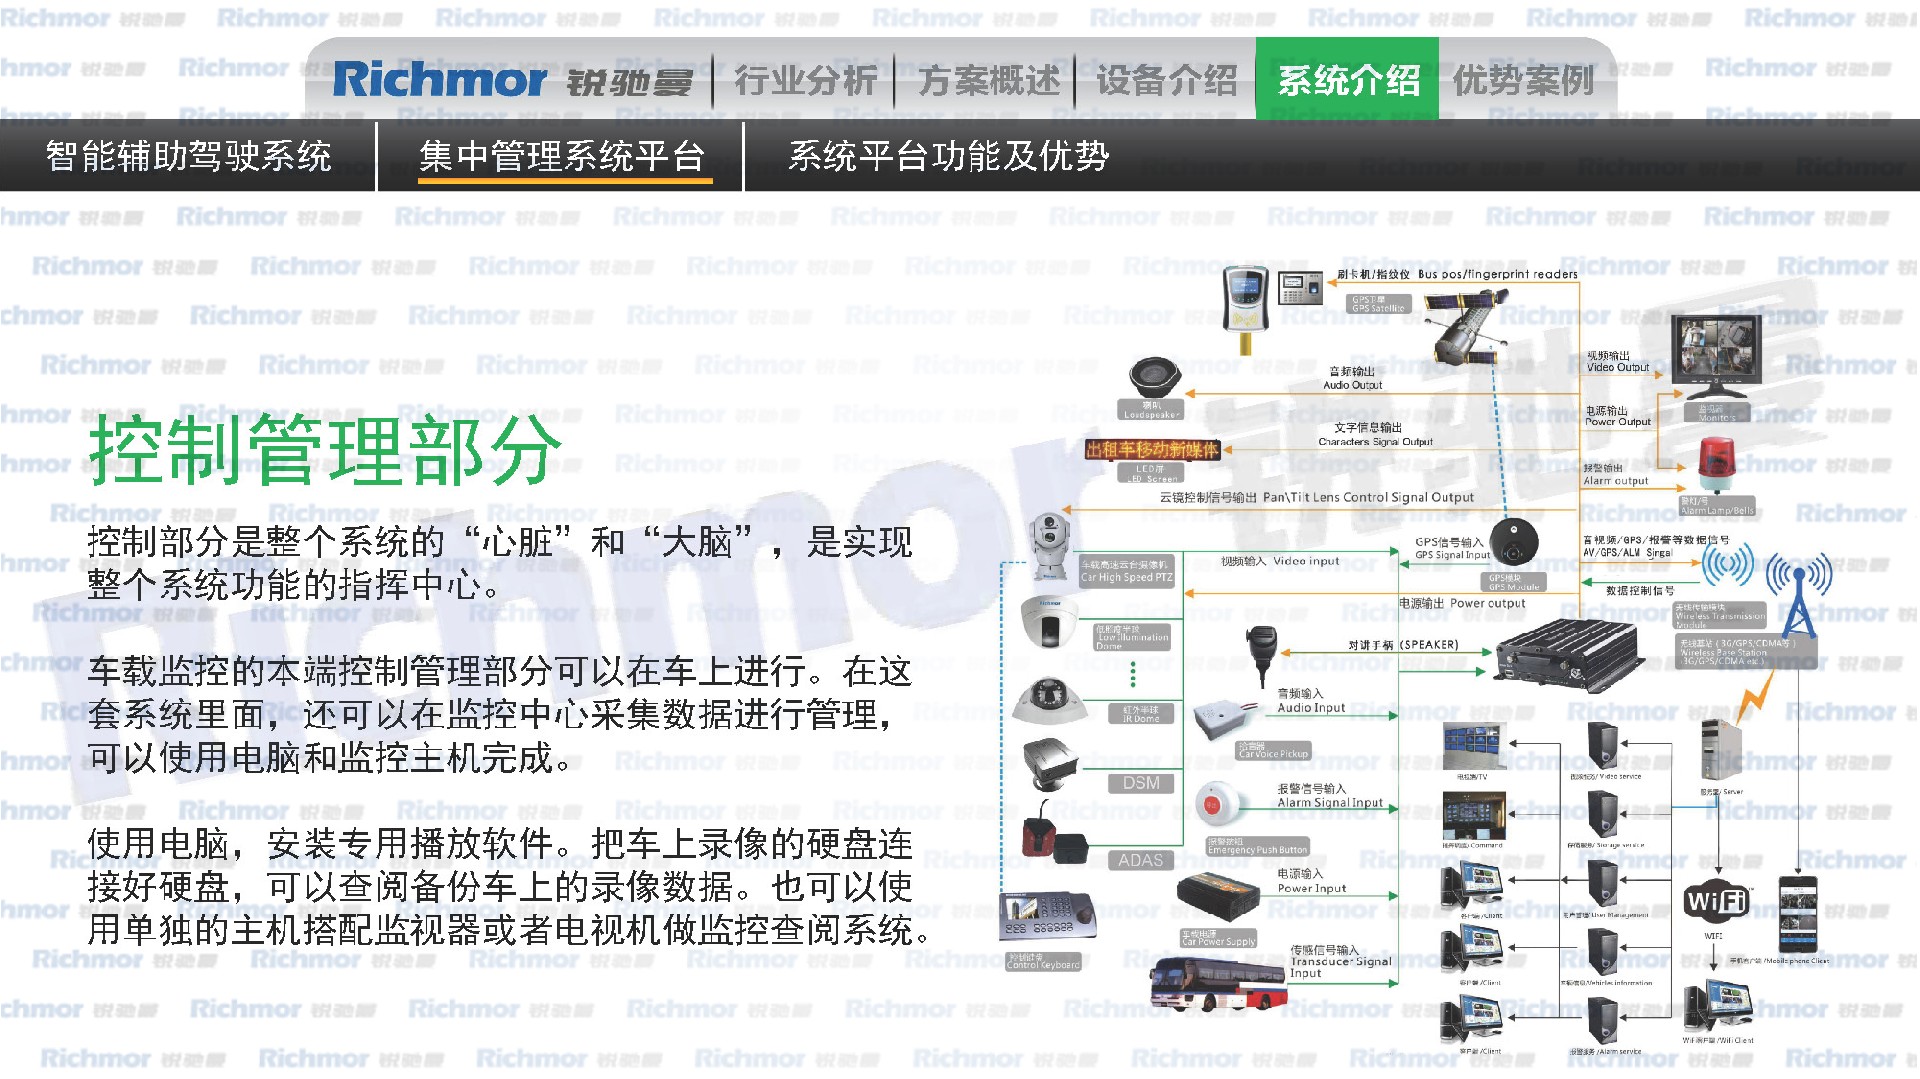This screenshot has height=1079, width=1920.
Task: Click the 'Audio Output' label
Action: 1352,385
